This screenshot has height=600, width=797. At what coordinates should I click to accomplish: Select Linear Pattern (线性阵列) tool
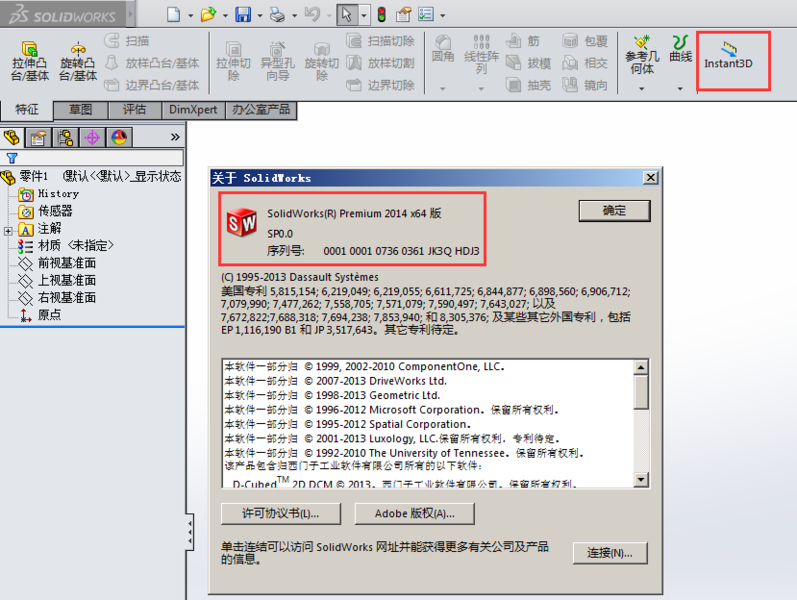pos(481,54)
